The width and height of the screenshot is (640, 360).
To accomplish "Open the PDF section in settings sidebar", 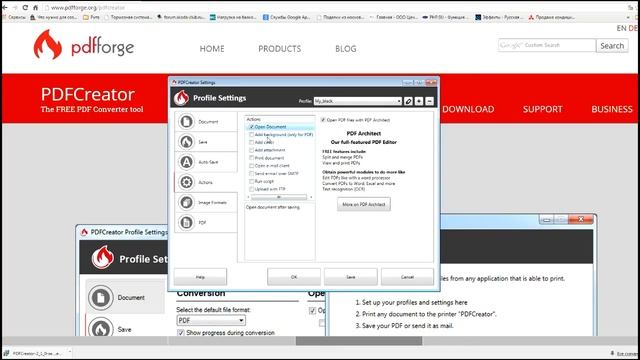I will (206, 222).
